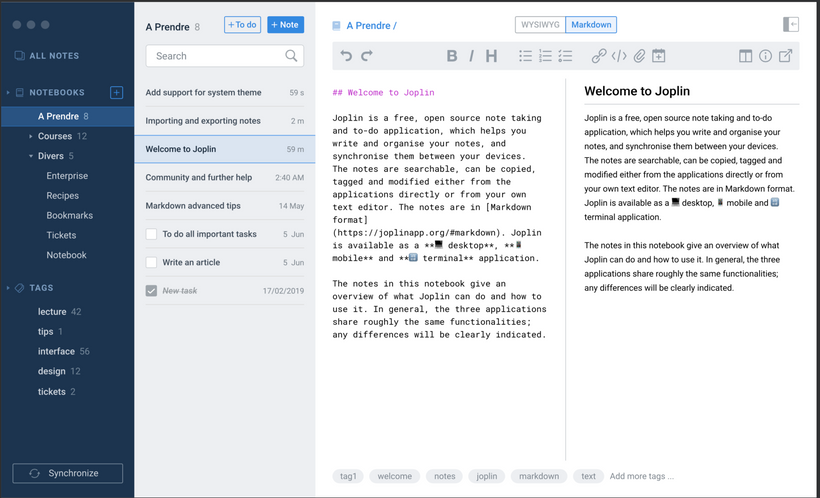Toggle the sidebar visibility icon at top right
The height and width of the screenshot is (498, 820).
791,25
